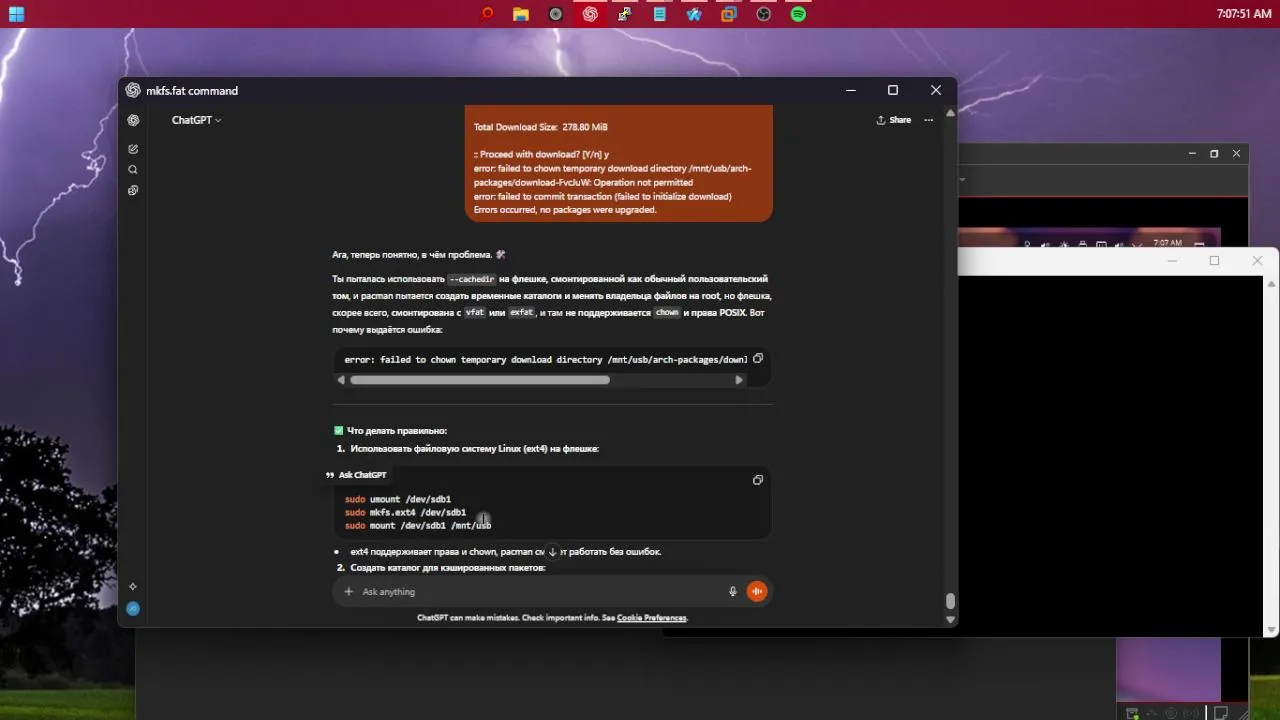
Task: Maximize the white-titled background window
Action: (x=1214, y=261)
